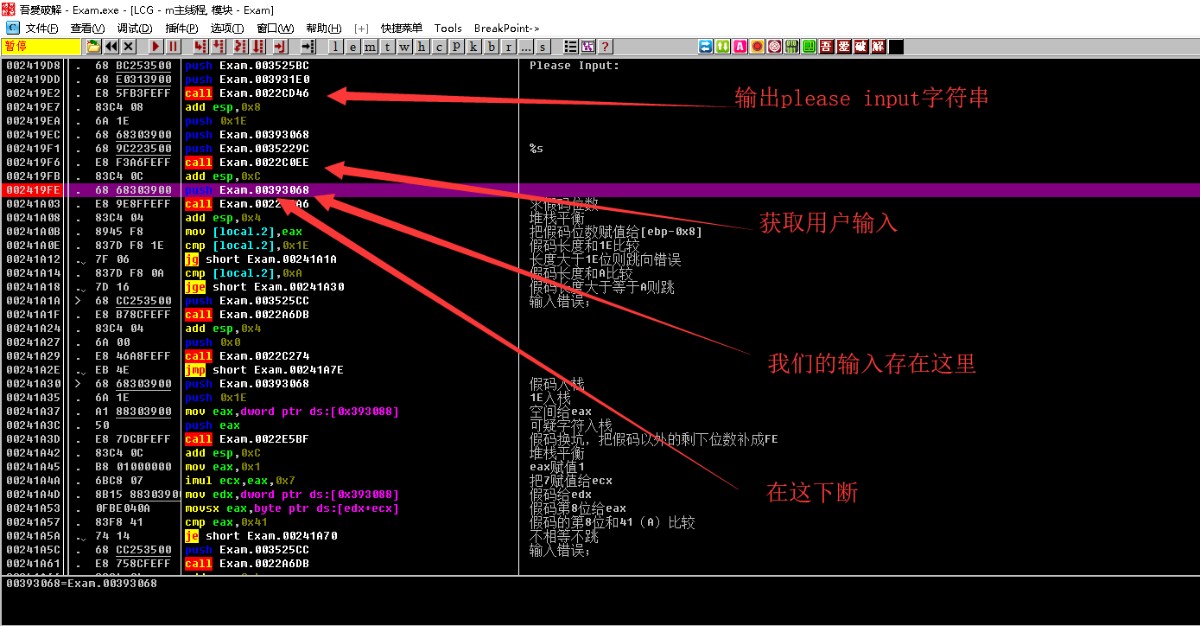The width and height of the screenshot is (1200, 626).
Task: Open a file with the folder icon
Action: [93, 46]
